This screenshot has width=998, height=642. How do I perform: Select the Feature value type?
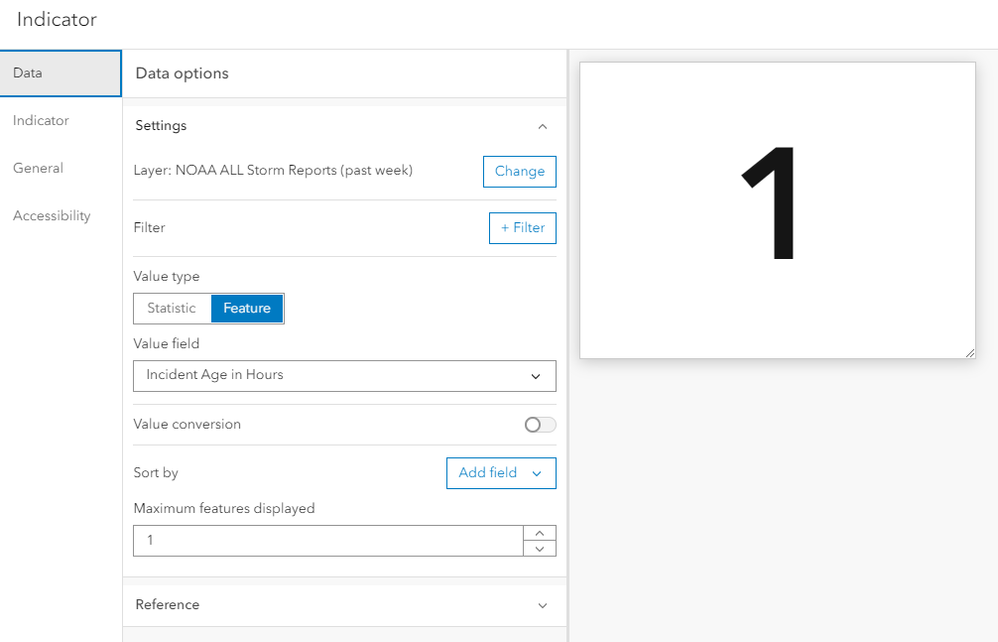[x=247, y=308]
